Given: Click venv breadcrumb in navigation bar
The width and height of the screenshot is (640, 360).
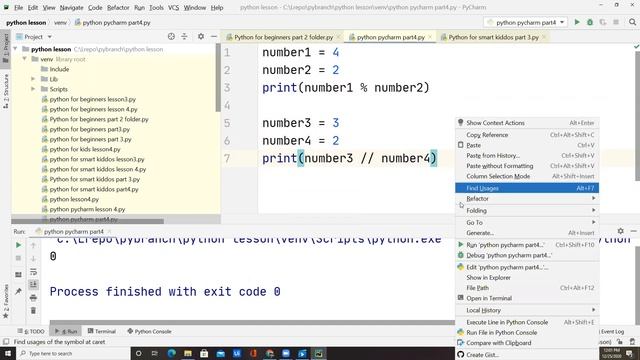Looking at the screenshot, I should point(60,23).
